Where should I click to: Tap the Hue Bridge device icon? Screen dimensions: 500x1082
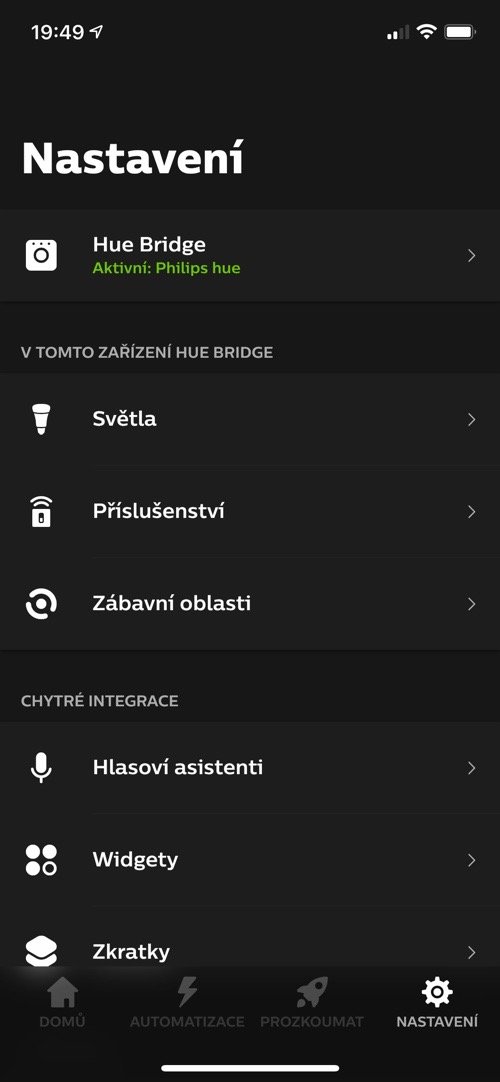[41, 255]
